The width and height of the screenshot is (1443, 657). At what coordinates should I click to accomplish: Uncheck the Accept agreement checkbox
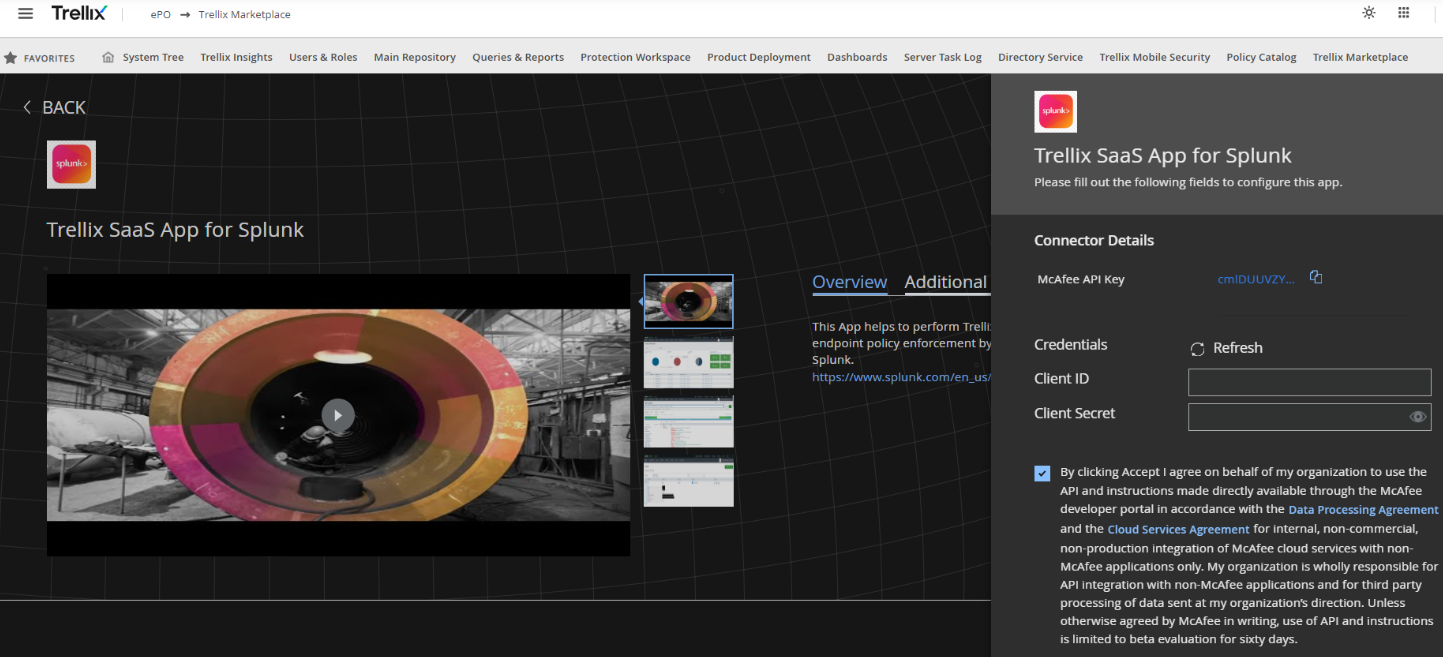pos(1043,473)
